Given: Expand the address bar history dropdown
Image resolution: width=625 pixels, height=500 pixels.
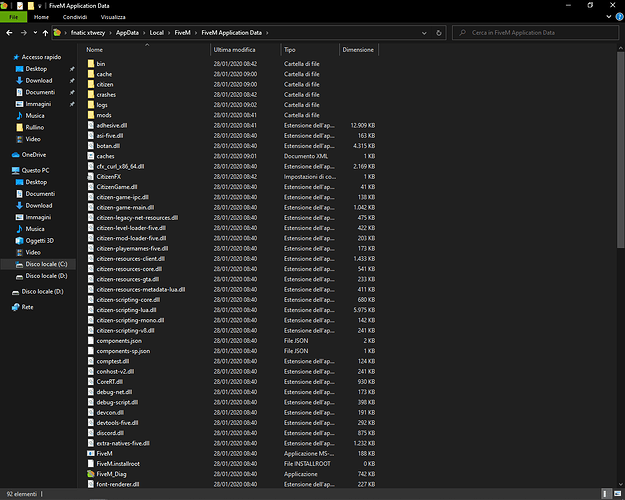Looking at the screenshot, I should point(424,33).
